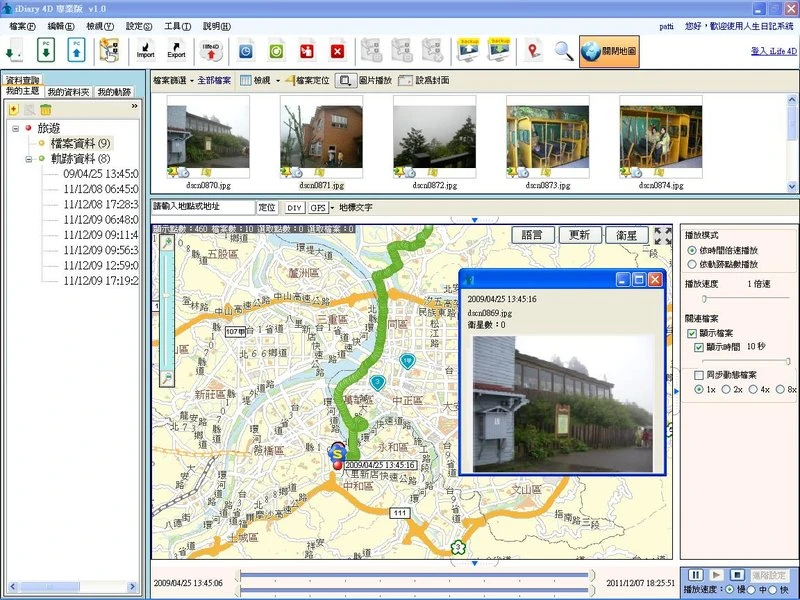This screenshot has width=800, height=600.
Task: Click the Import toolbar icon
Action: (x=146, y=49)
